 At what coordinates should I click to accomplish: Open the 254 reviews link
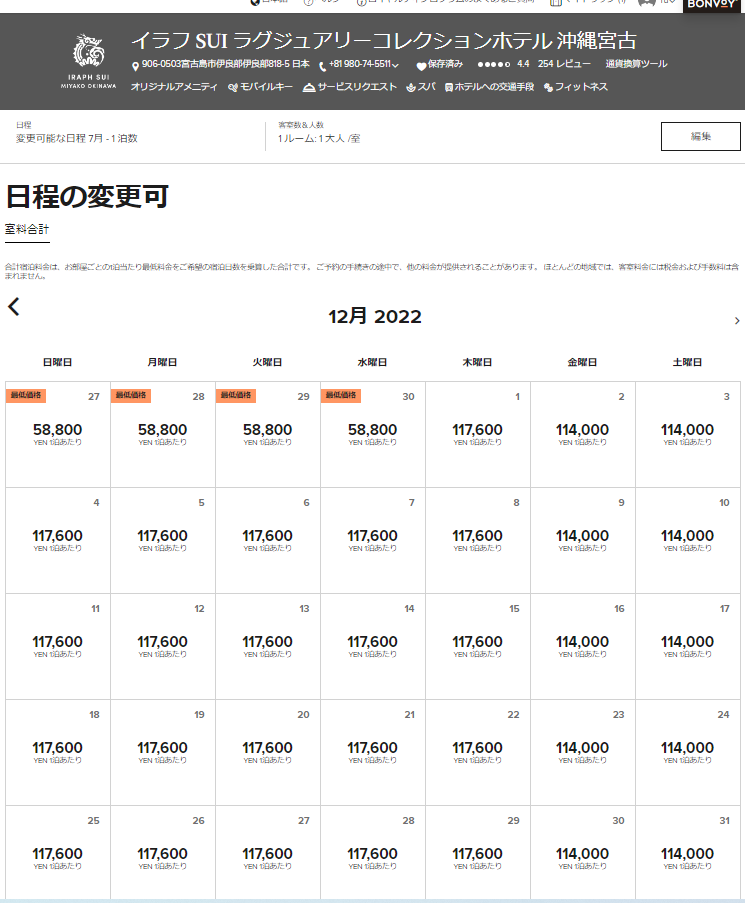pyautogui.click(x=564, y=64)
